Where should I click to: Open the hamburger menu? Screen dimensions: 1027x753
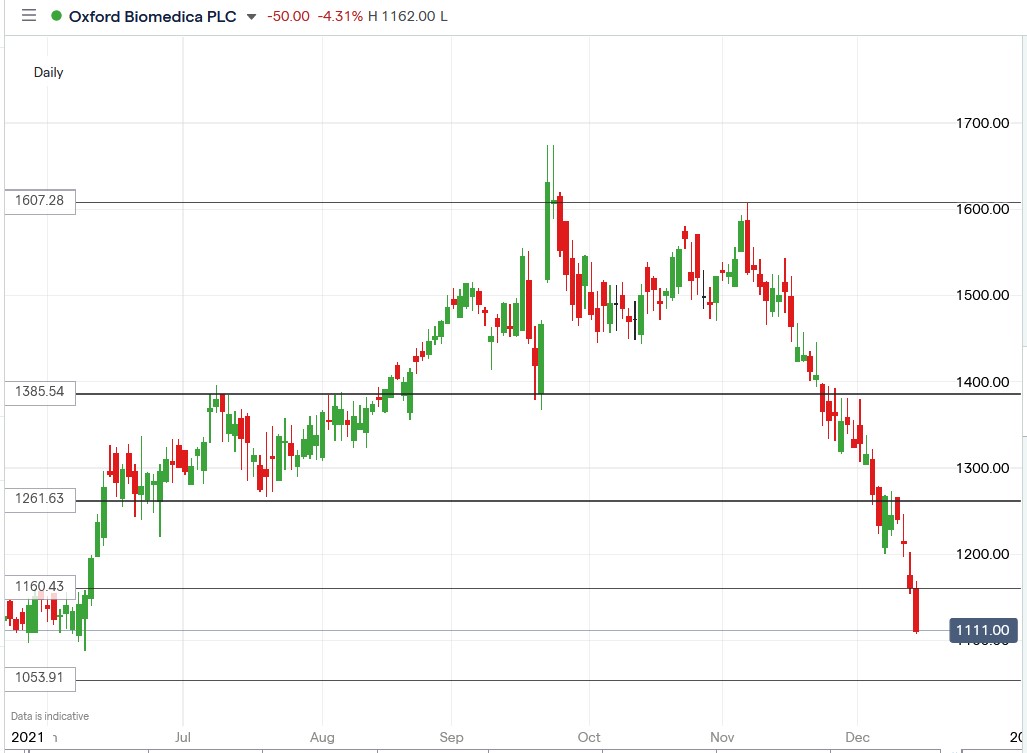[x=29, y=15]
